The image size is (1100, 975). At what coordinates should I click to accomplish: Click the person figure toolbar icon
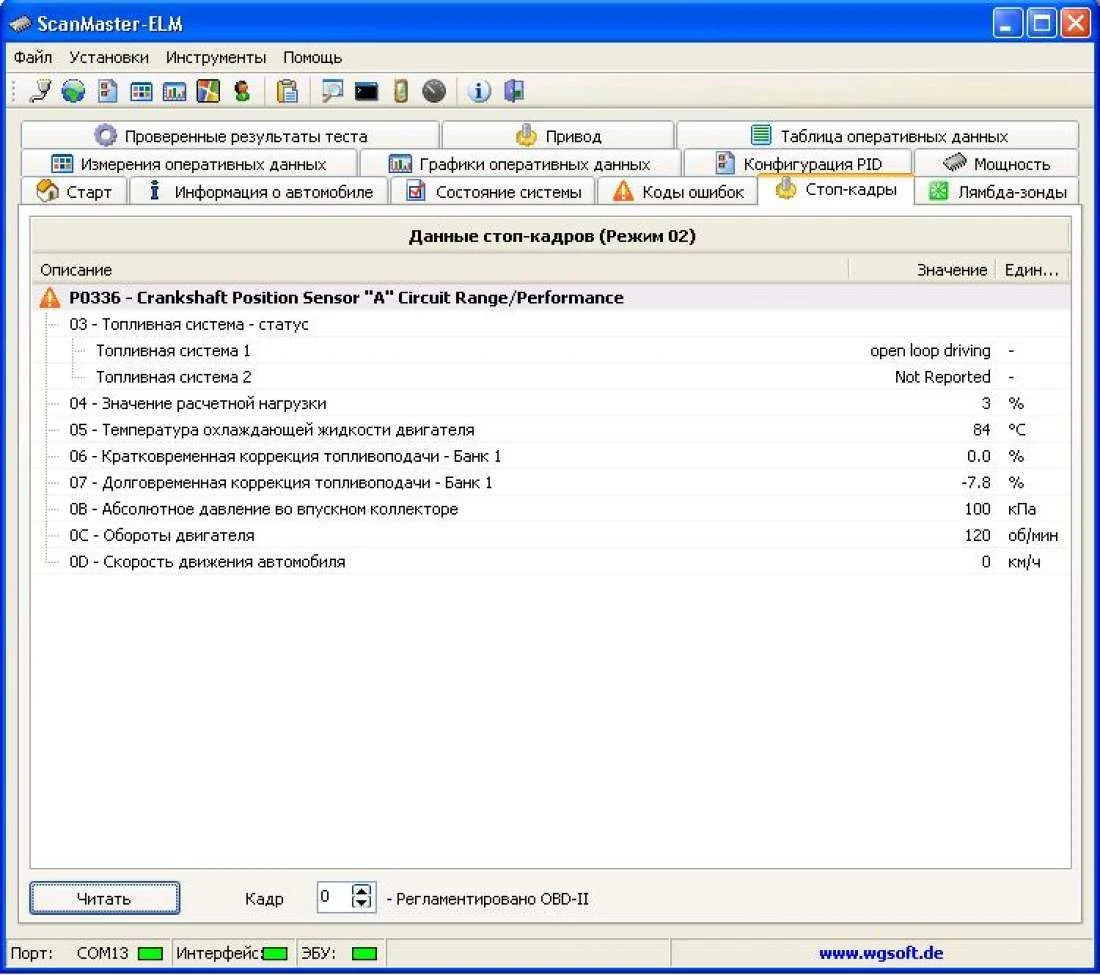pos(242,91)
